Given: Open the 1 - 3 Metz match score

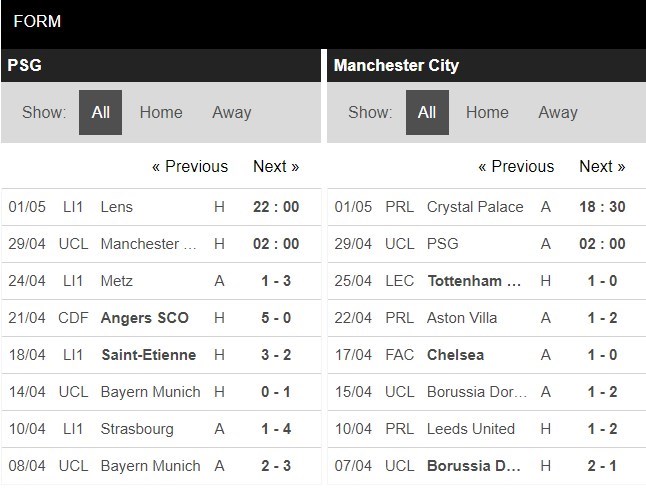Looking at the screenshot, I should coord(276,281).
